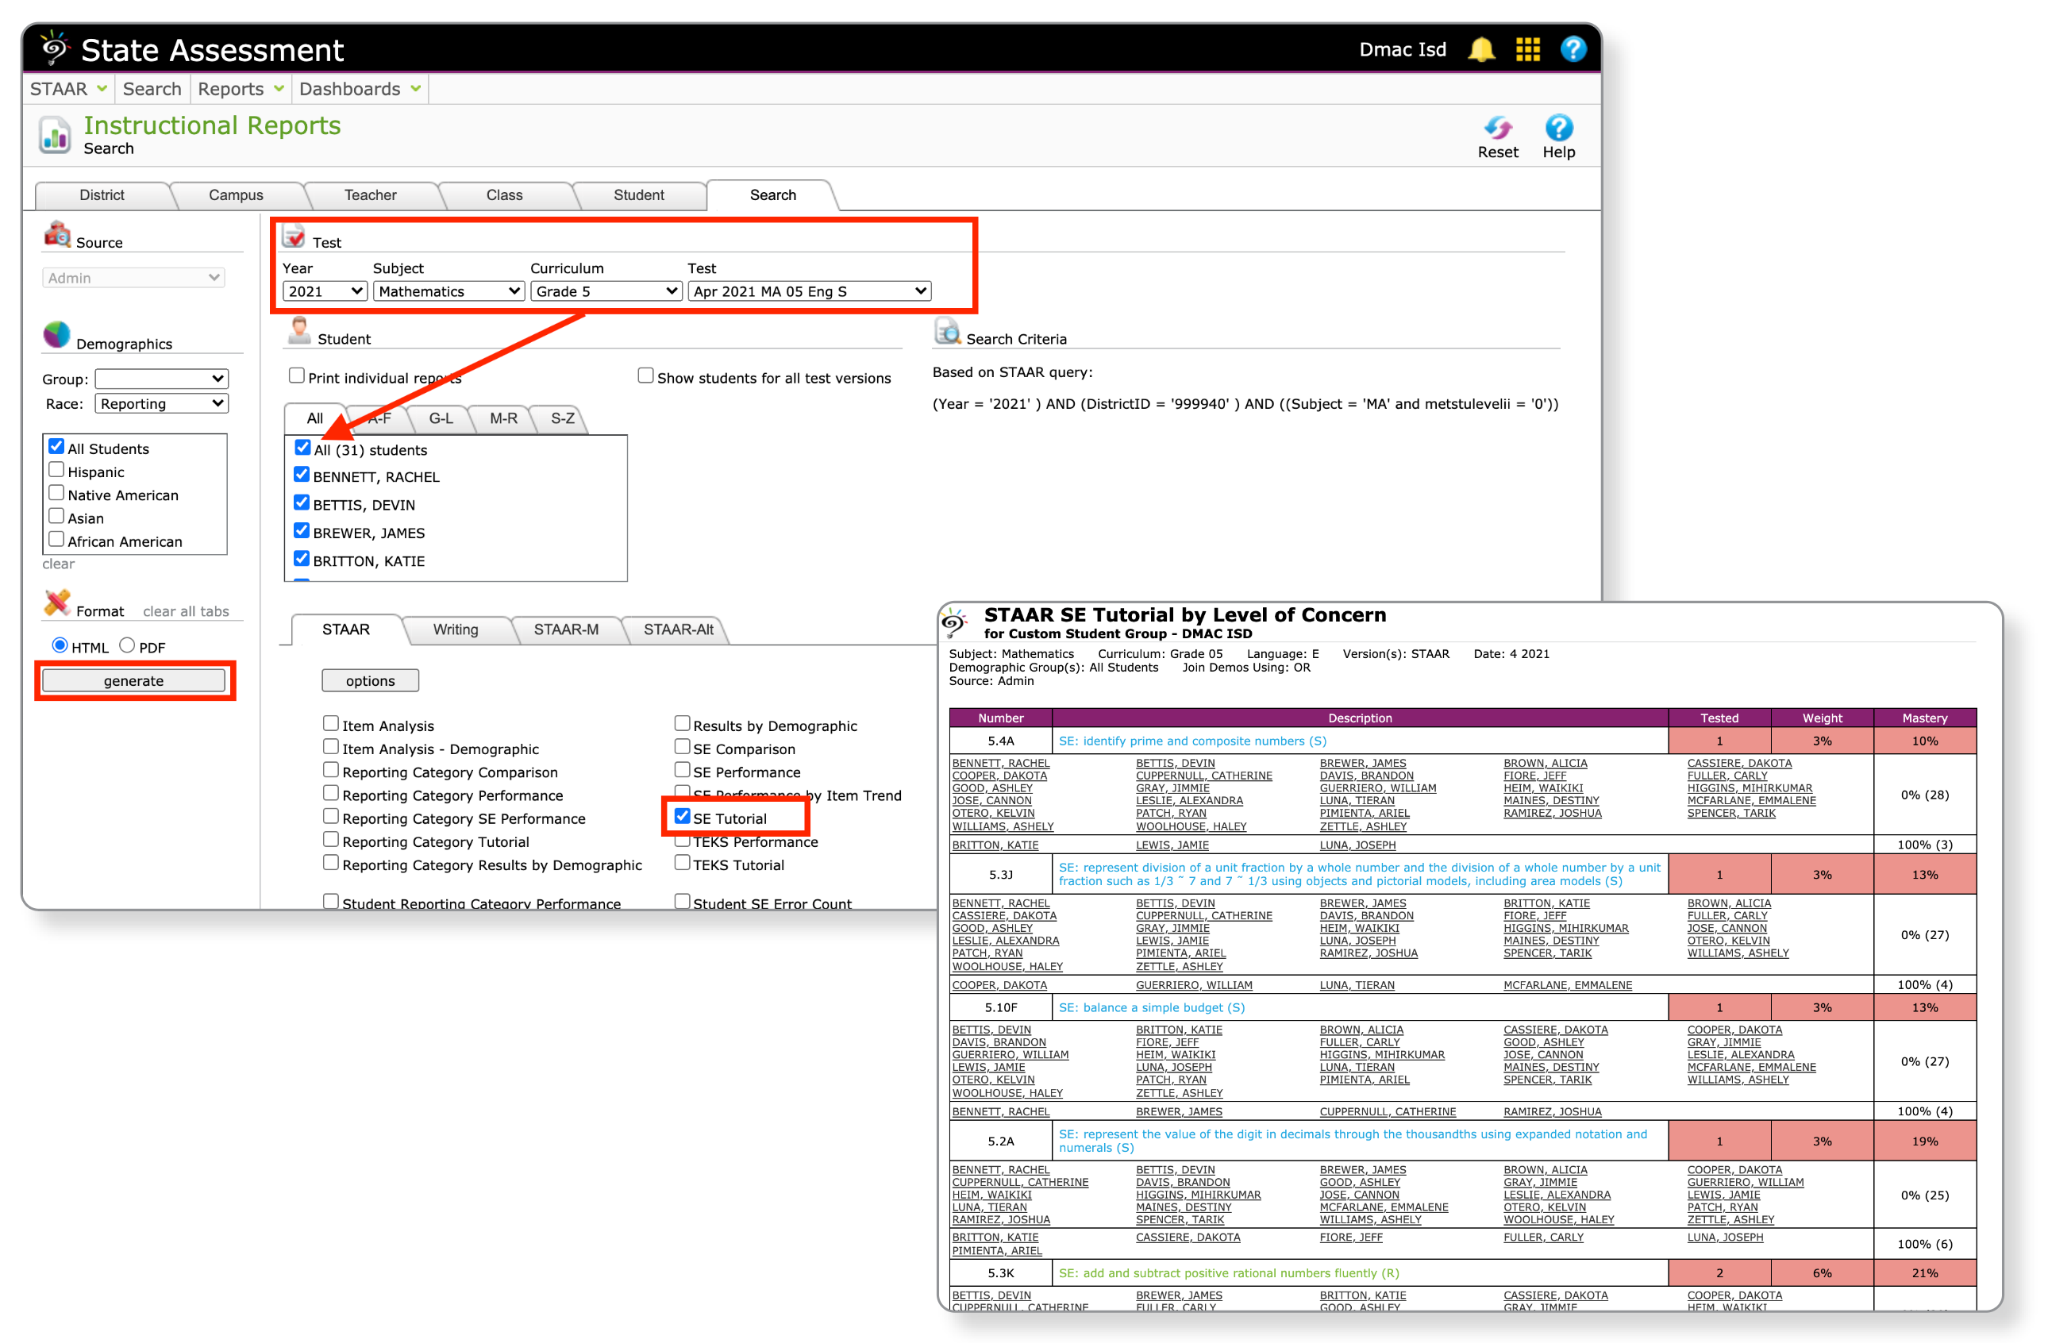Open the apps grid icon
The height and width of the screenshot is (1343, 2048).
click(1527, 50)
